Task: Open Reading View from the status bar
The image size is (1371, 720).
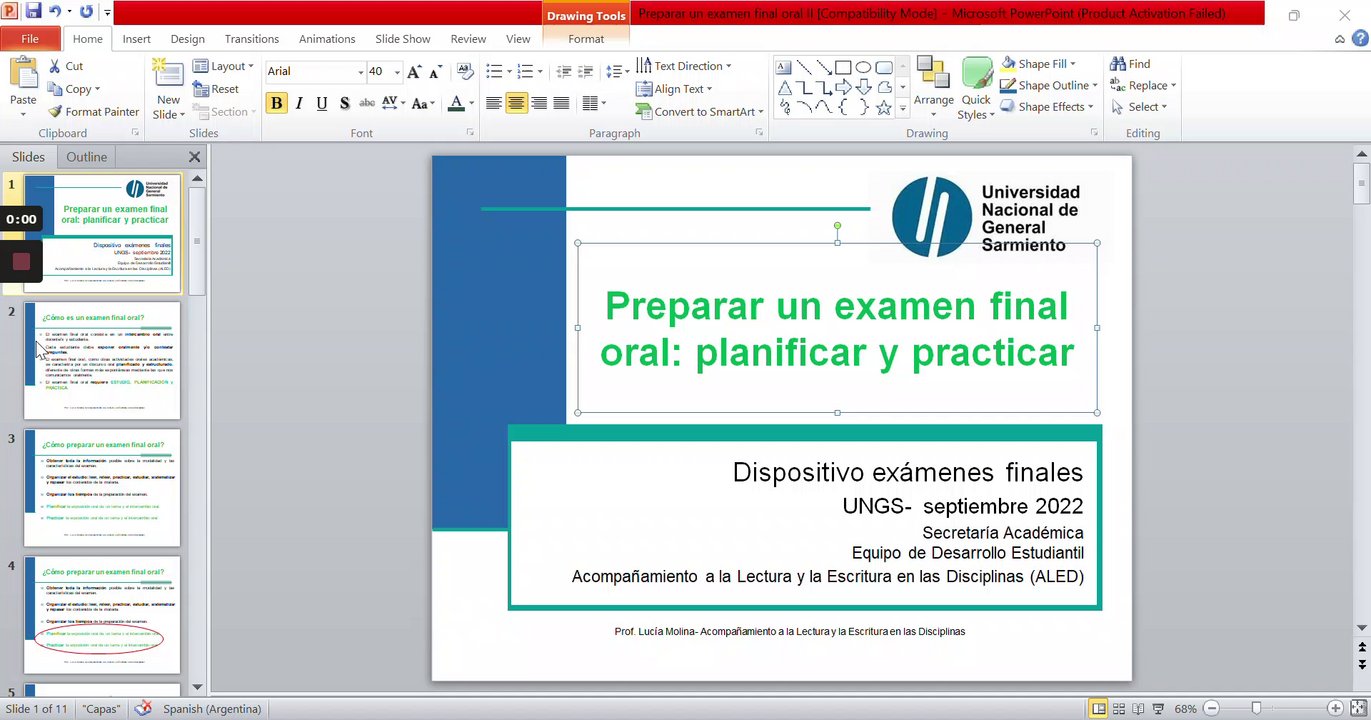Action: 1139,708
